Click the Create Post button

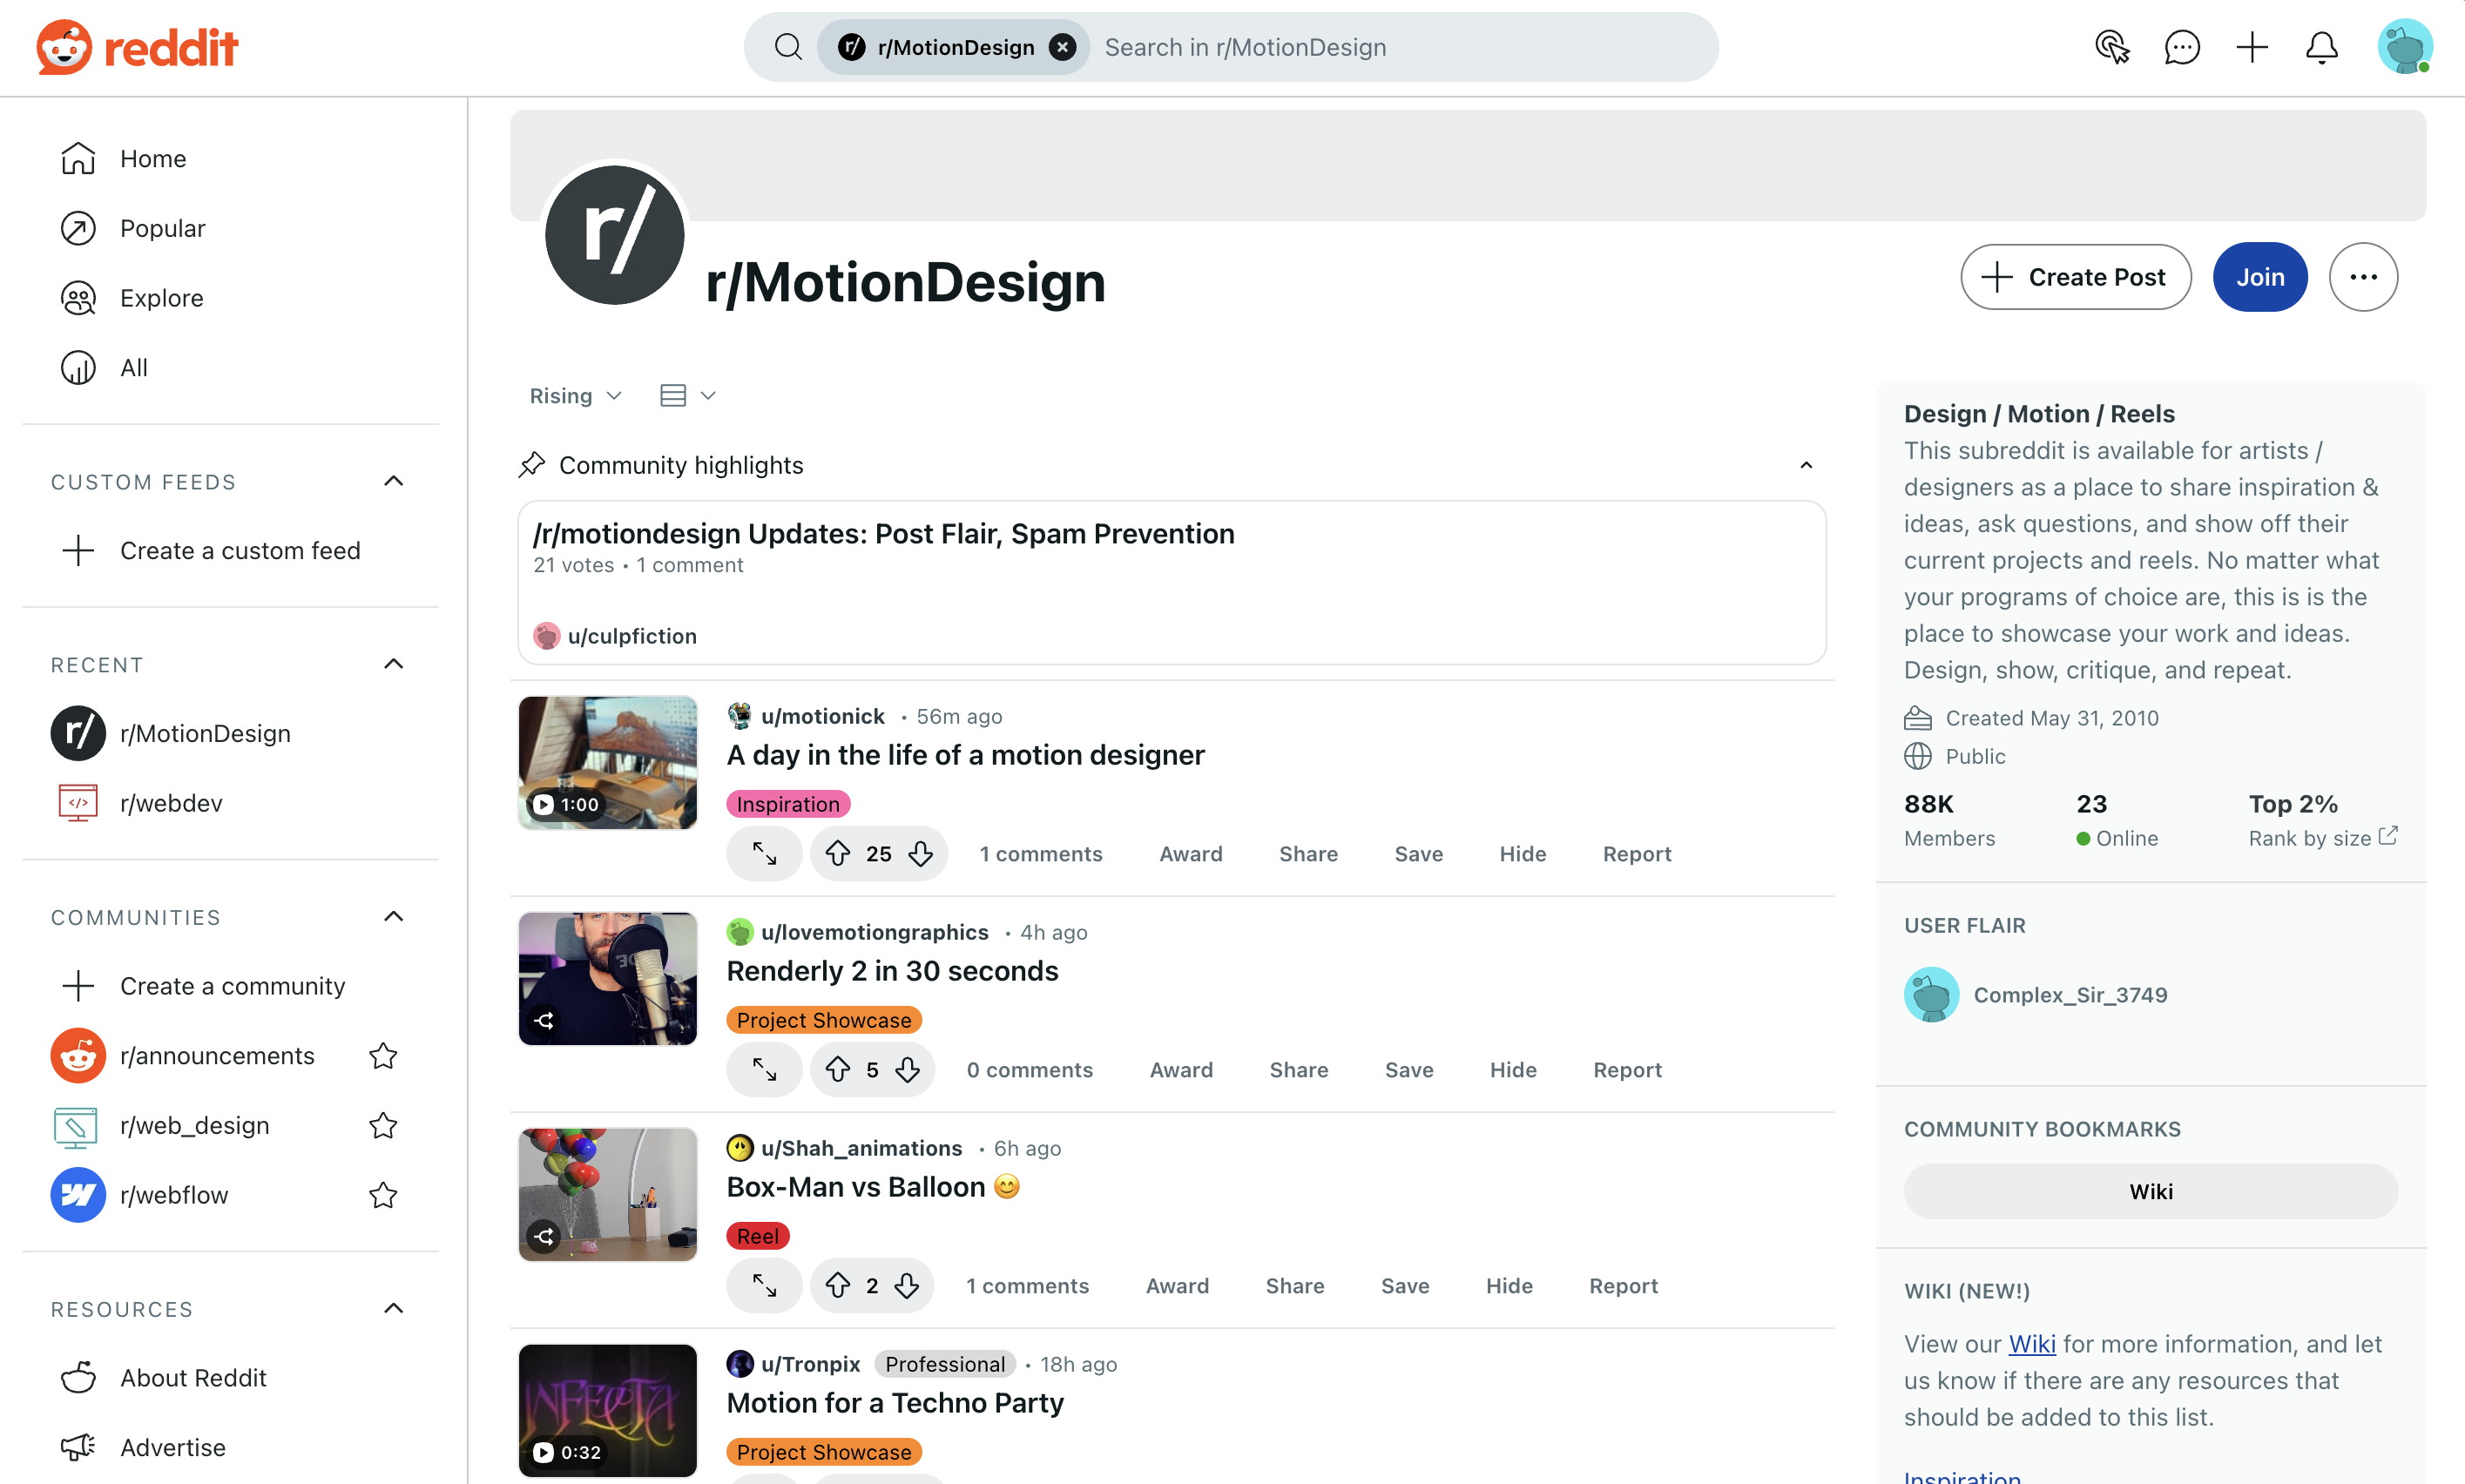(x=2075, y=277)
